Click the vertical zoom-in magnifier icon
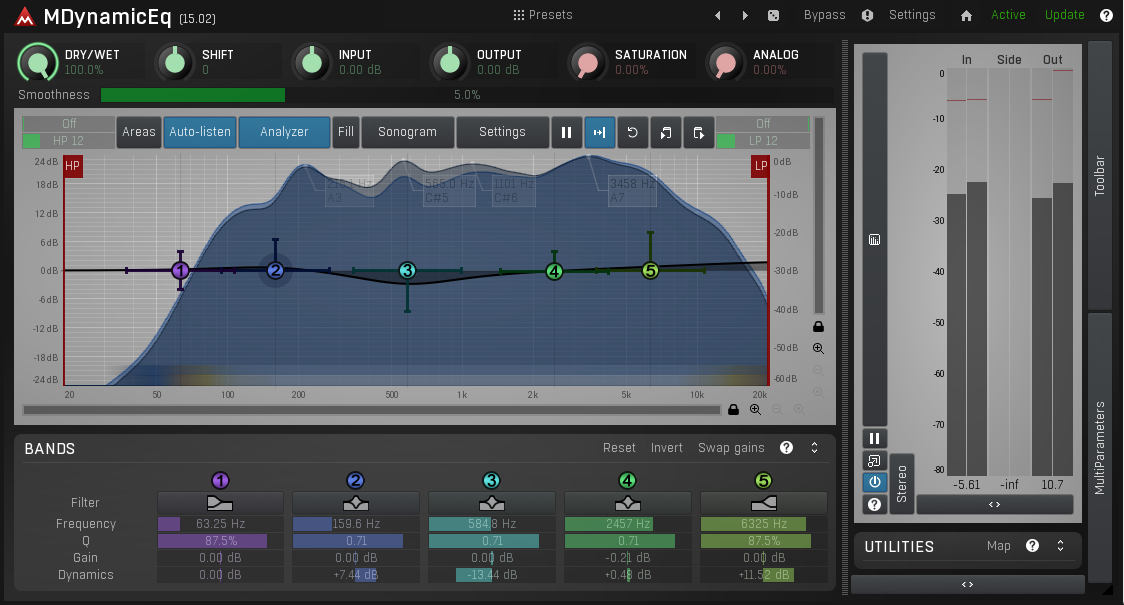Viewport: 1124px width, 605px height. [x=818, y=348]
